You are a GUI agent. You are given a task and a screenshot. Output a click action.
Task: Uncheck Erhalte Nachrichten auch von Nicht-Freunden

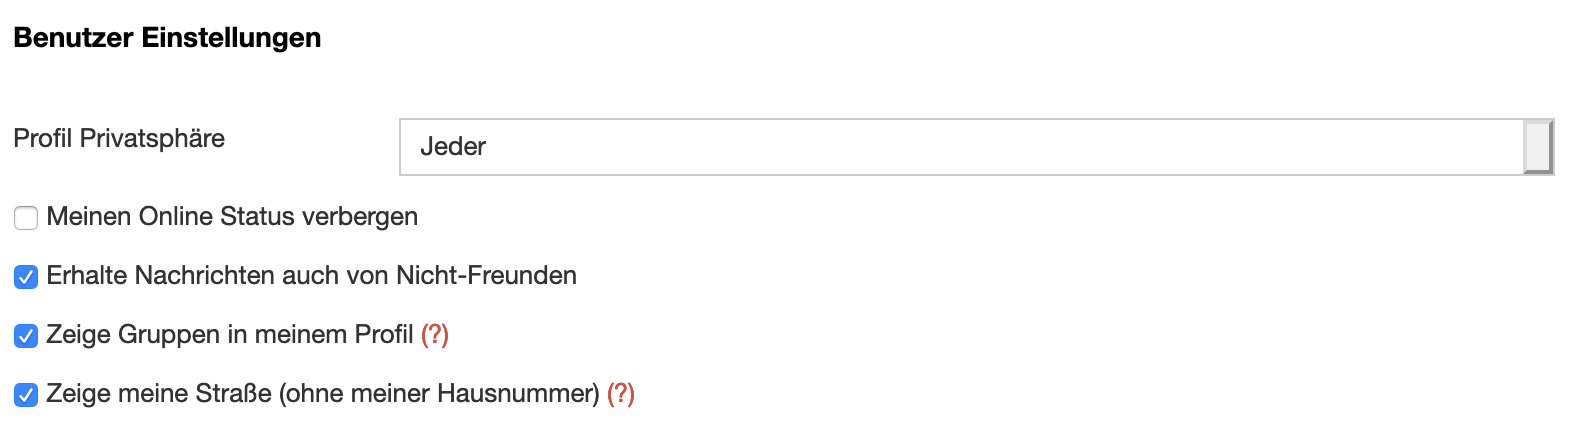pos(26,277)
